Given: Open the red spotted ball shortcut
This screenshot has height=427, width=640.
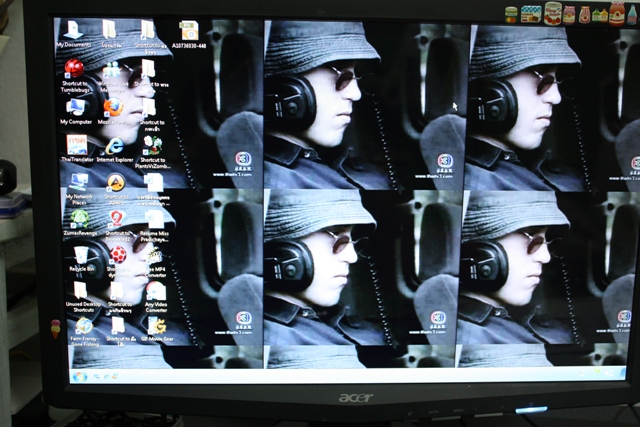Looking at the screenshot, I should pyautogui.click(x=118, y=261).
